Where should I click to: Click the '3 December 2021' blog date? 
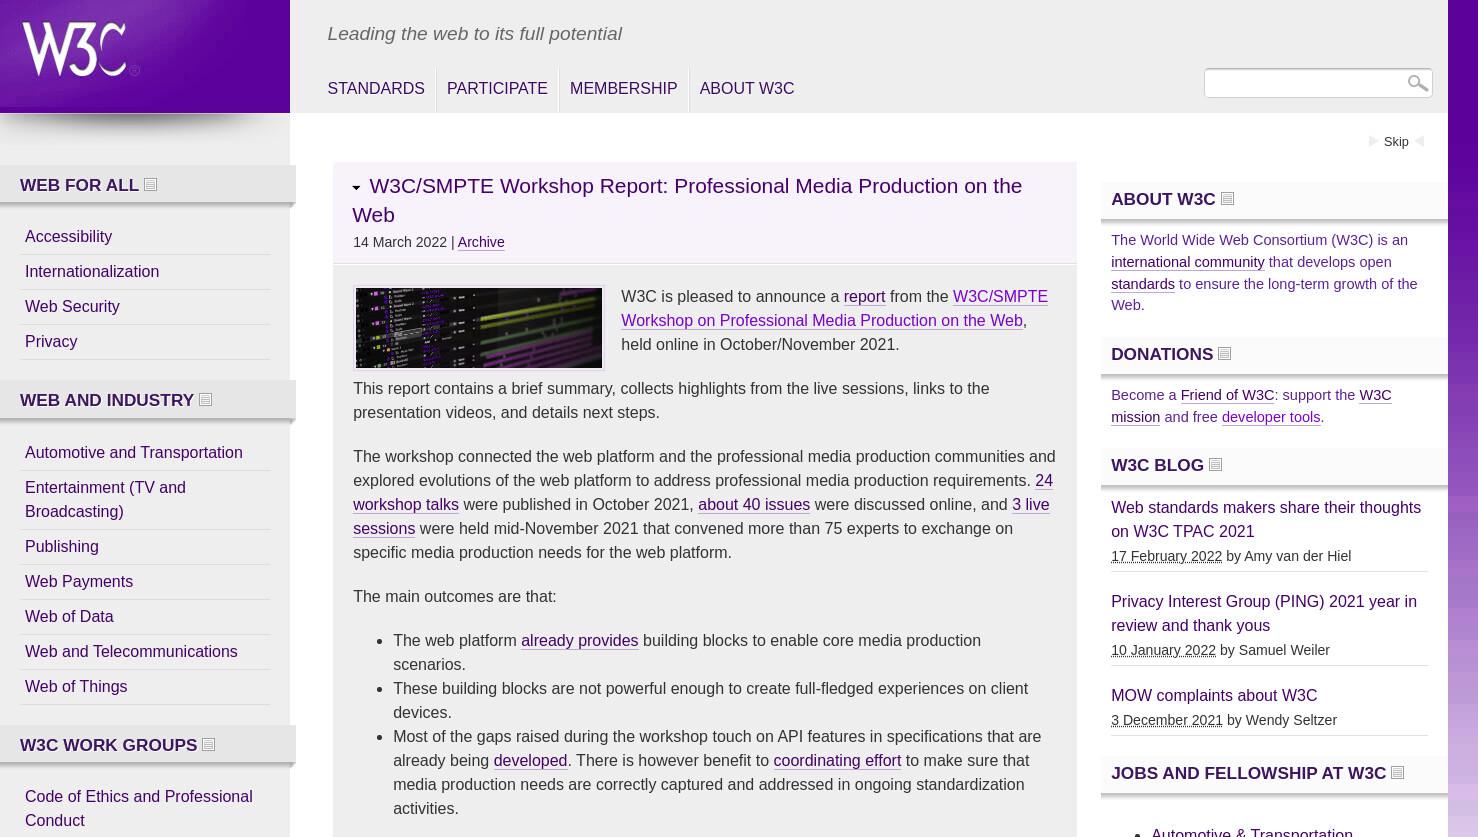[1167, 720]
